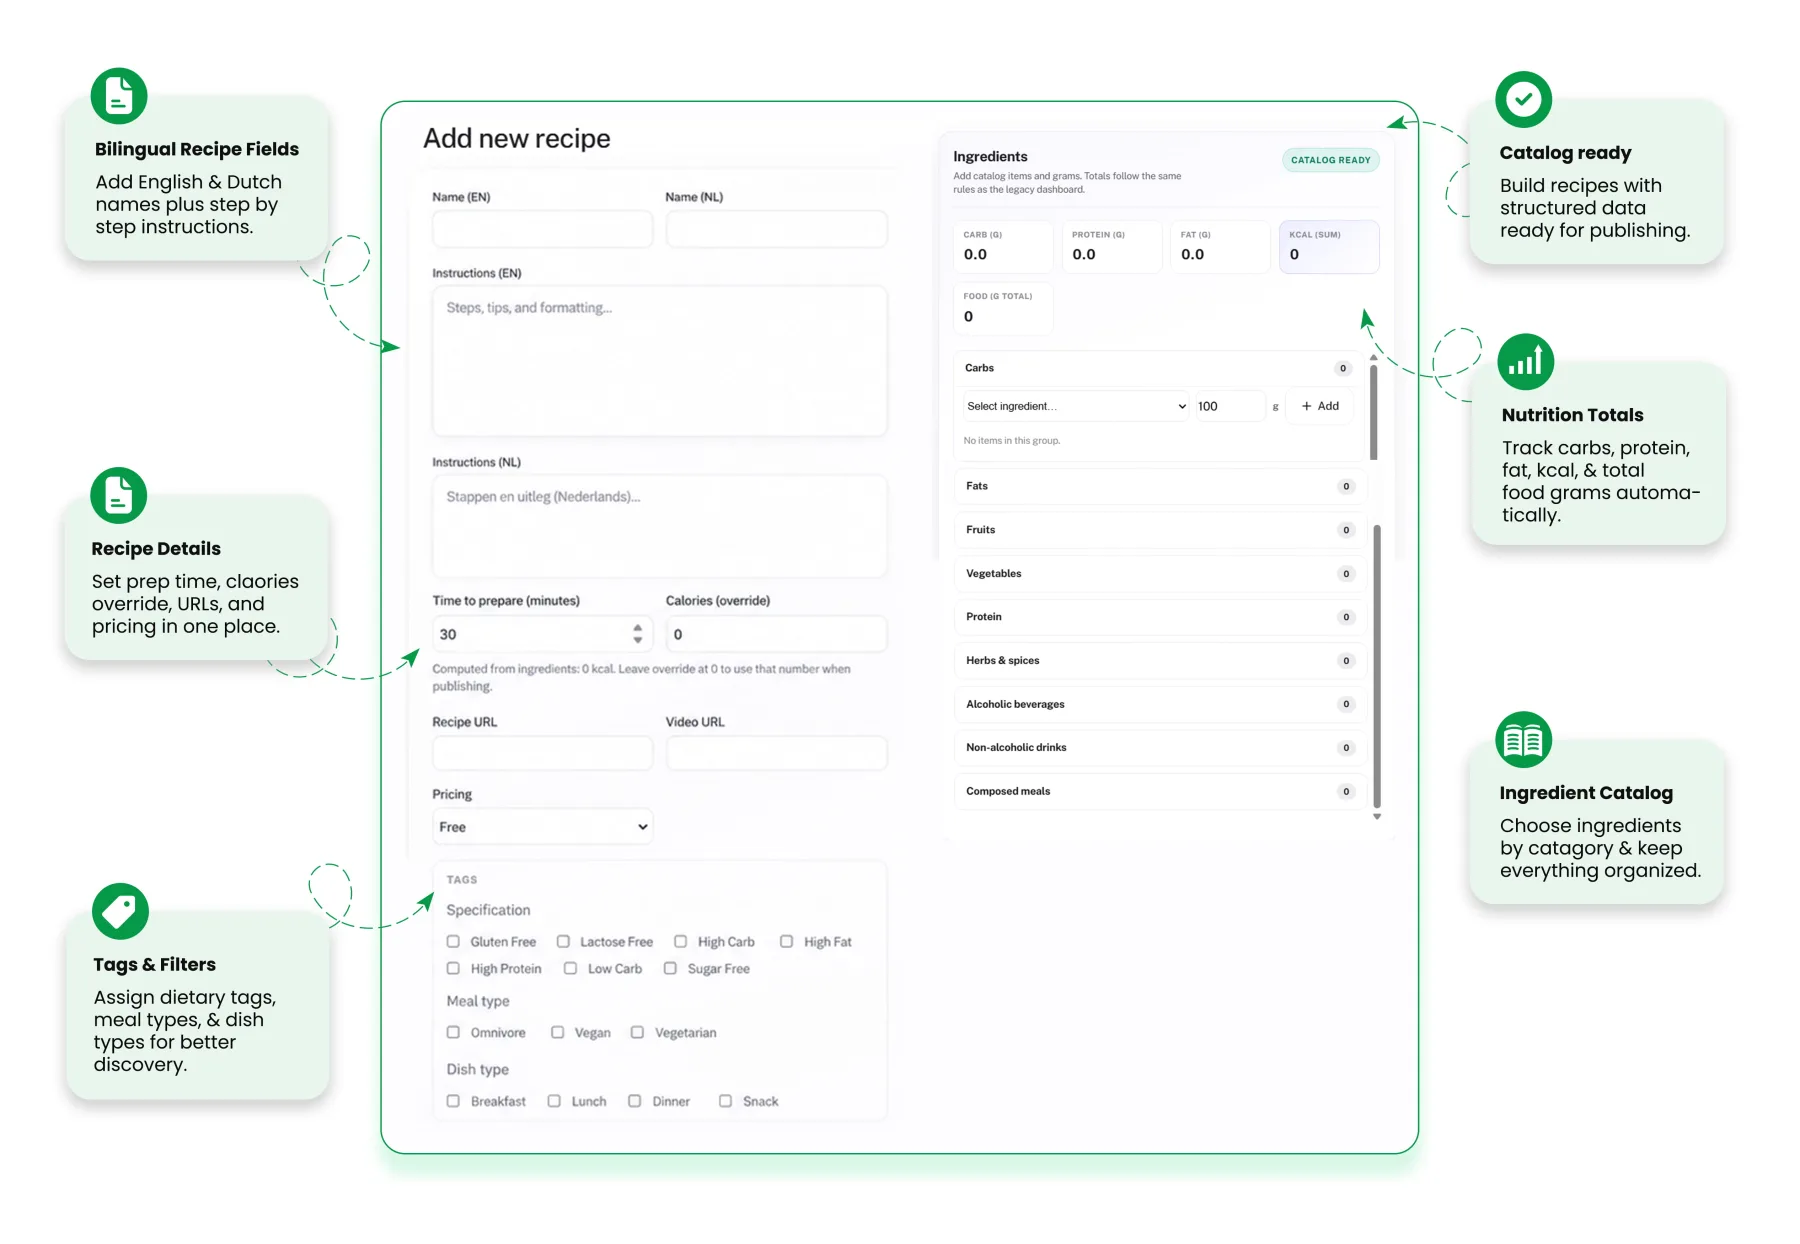Viewport: 1800px width, 1244px height.
Task: Click the Bilingual Recipe Fields document icon
Action: [119, 96]
